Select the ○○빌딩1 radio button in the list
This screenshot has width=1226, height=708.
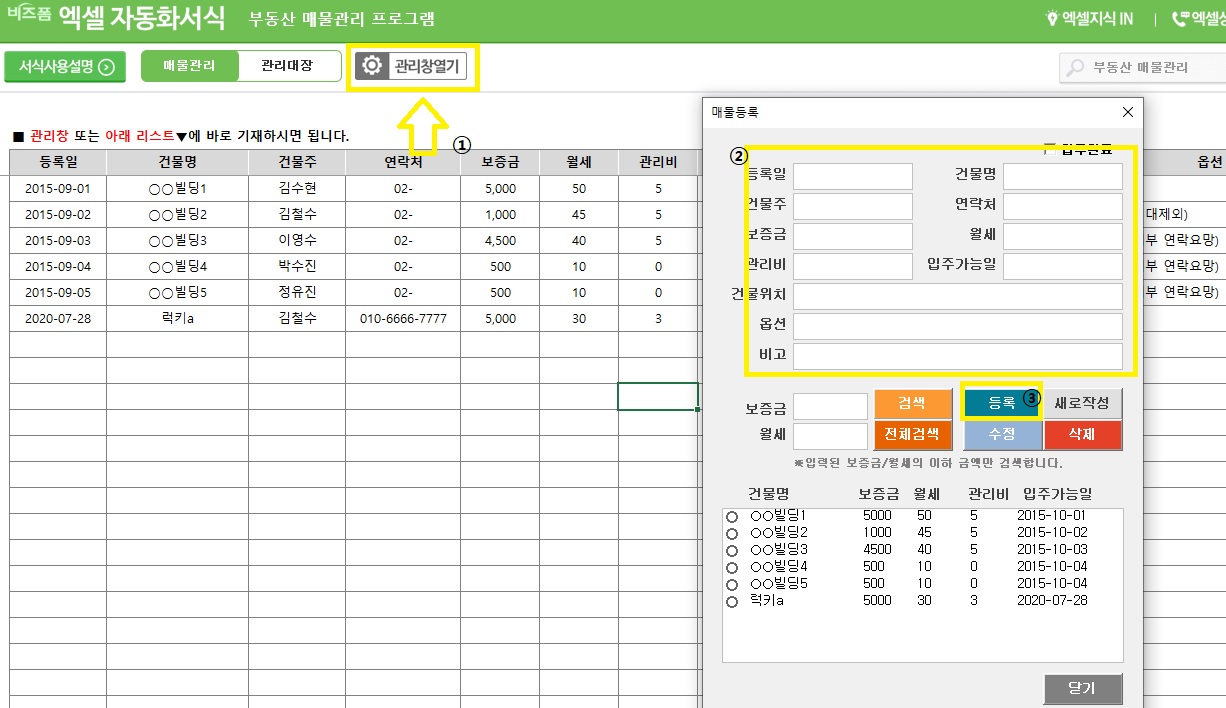pos(732,517)
